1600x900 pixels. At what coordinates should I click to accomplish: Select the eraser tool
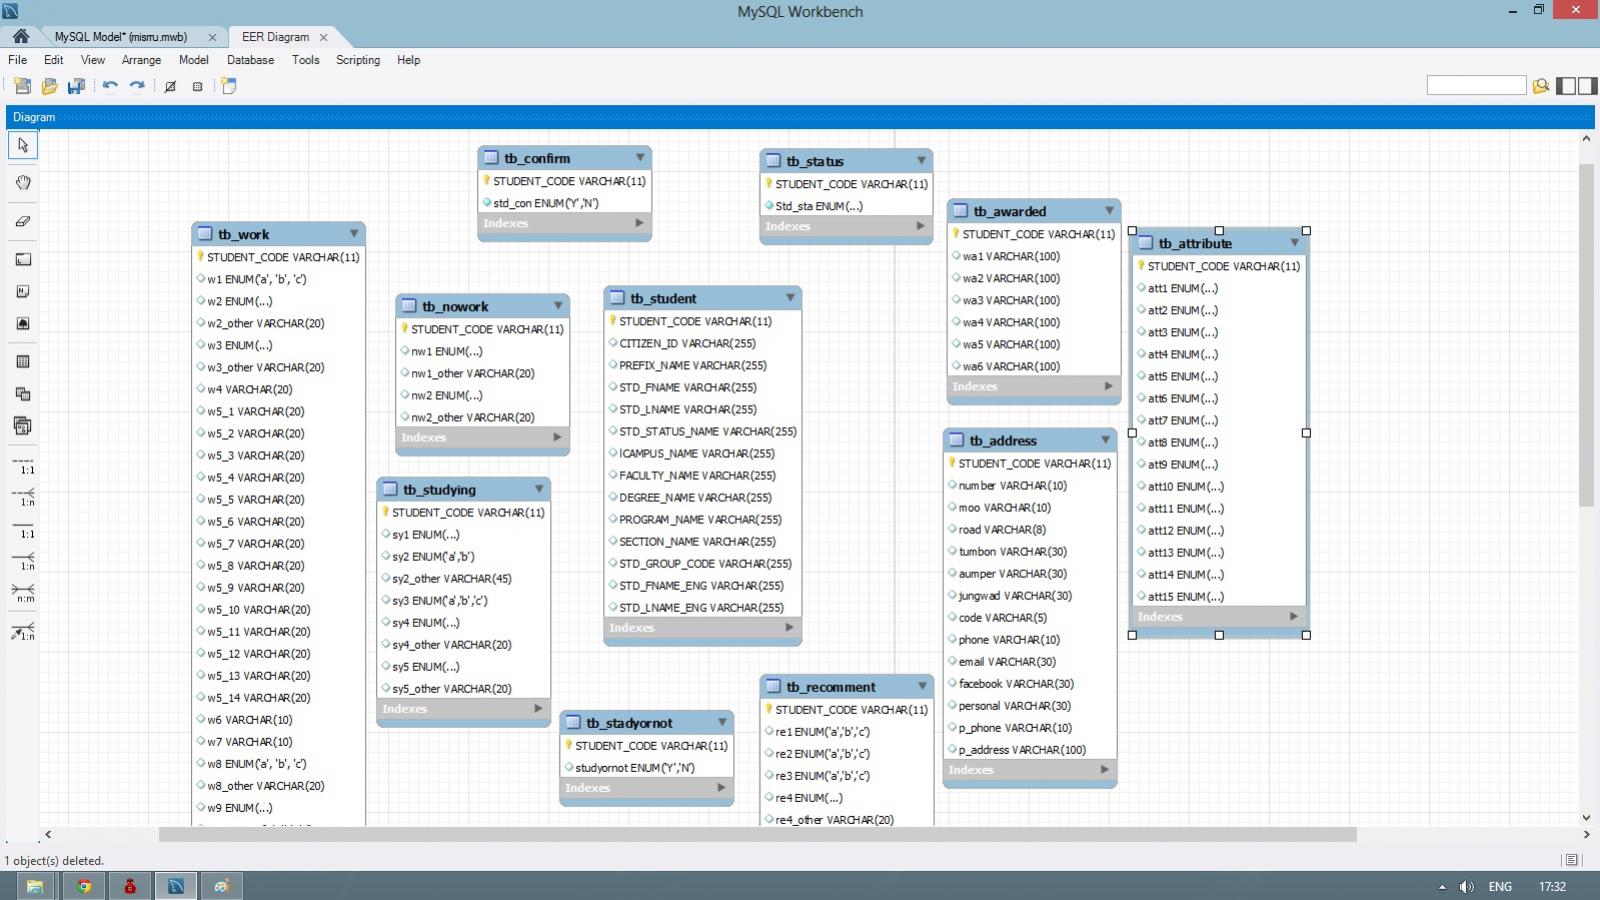tap(23, 221)
